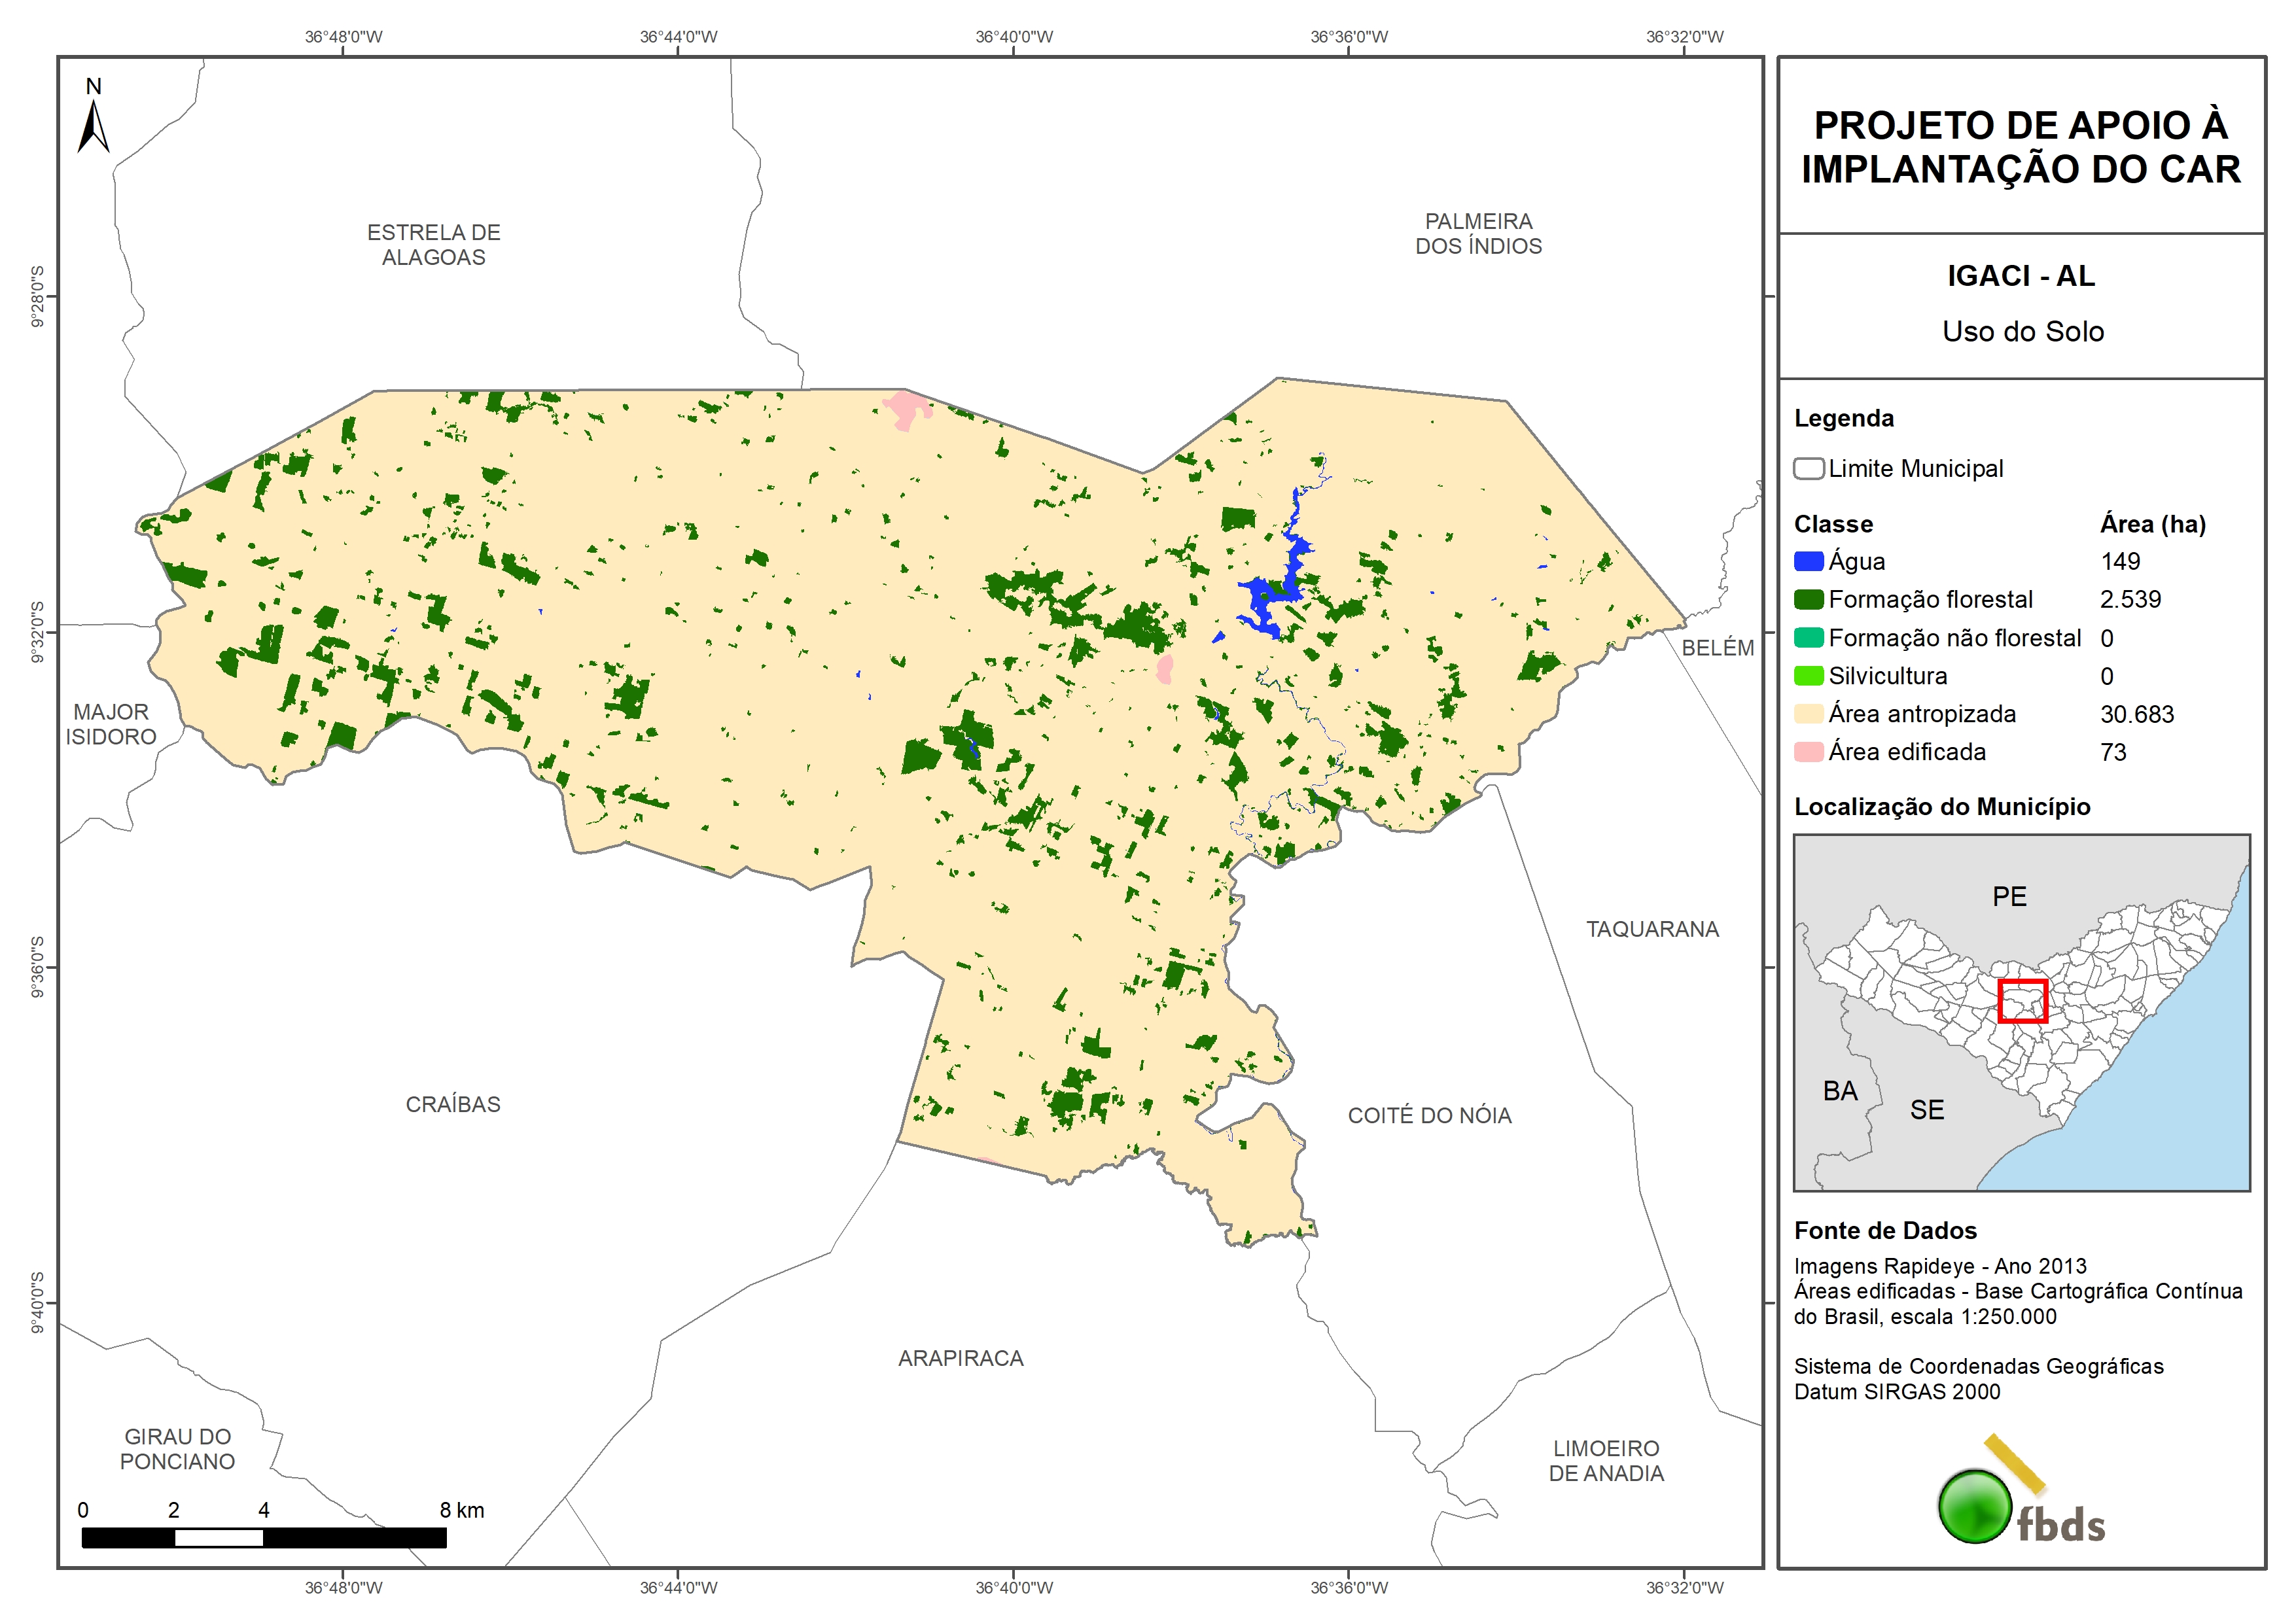Click the ESTRELA DE ALAGOAS label
This screenshot has width=2296, height=1623.
pos(433,245)
